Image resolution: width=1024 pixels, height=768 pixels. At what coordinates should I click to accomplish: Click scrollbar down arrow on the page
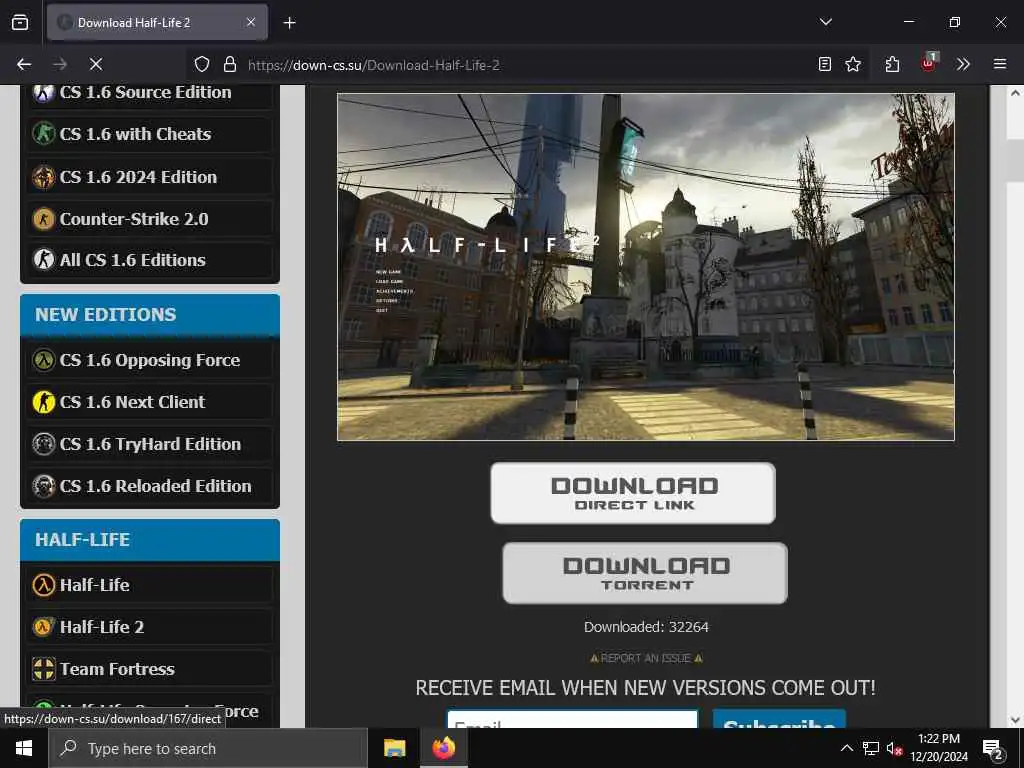(x=1015, y=720)
